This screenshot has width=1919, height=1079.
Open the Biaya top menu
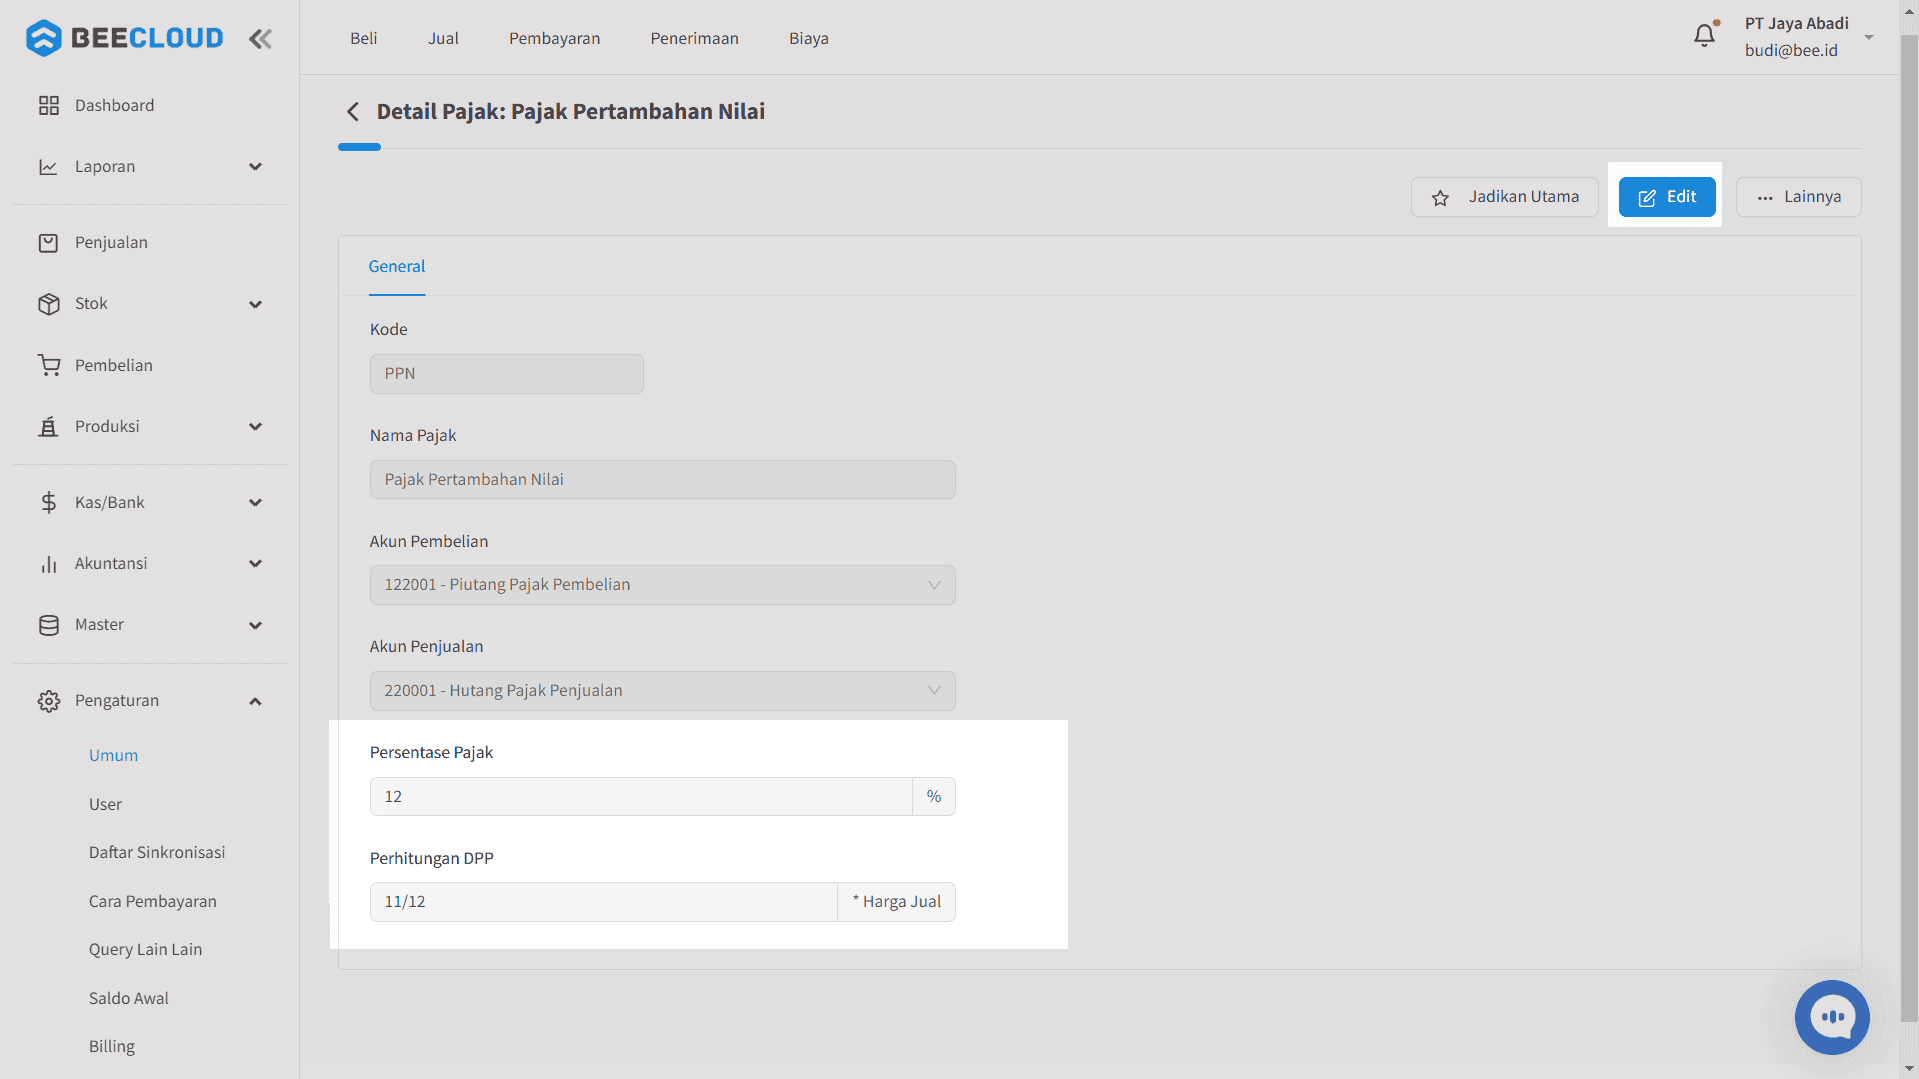808,38
